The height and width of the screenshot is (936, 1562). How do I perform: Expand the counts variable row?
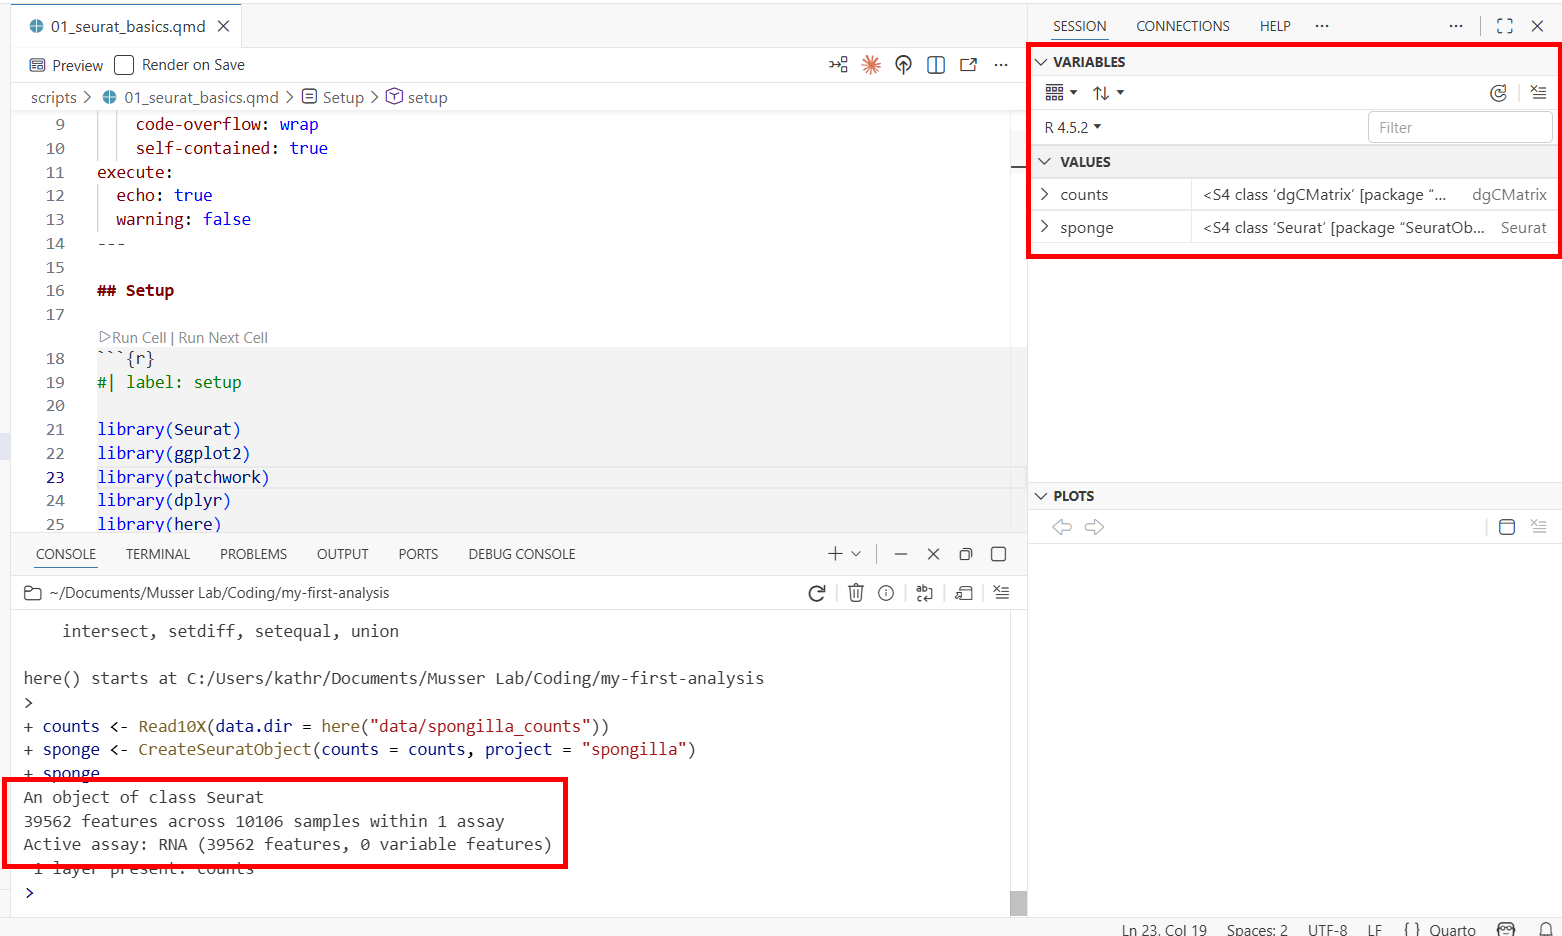tap(1045, 194)
